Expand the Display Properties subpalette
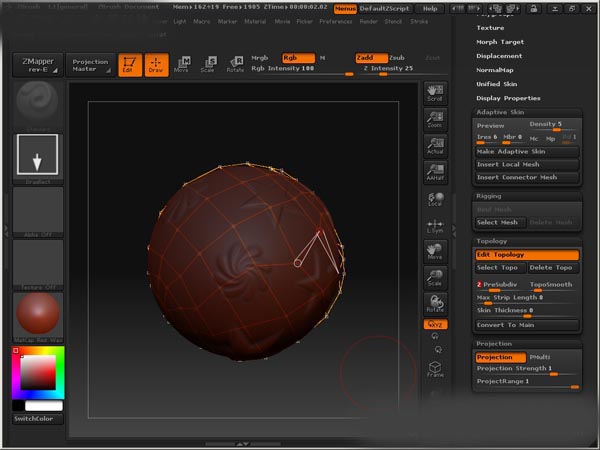 coord(508,98)
